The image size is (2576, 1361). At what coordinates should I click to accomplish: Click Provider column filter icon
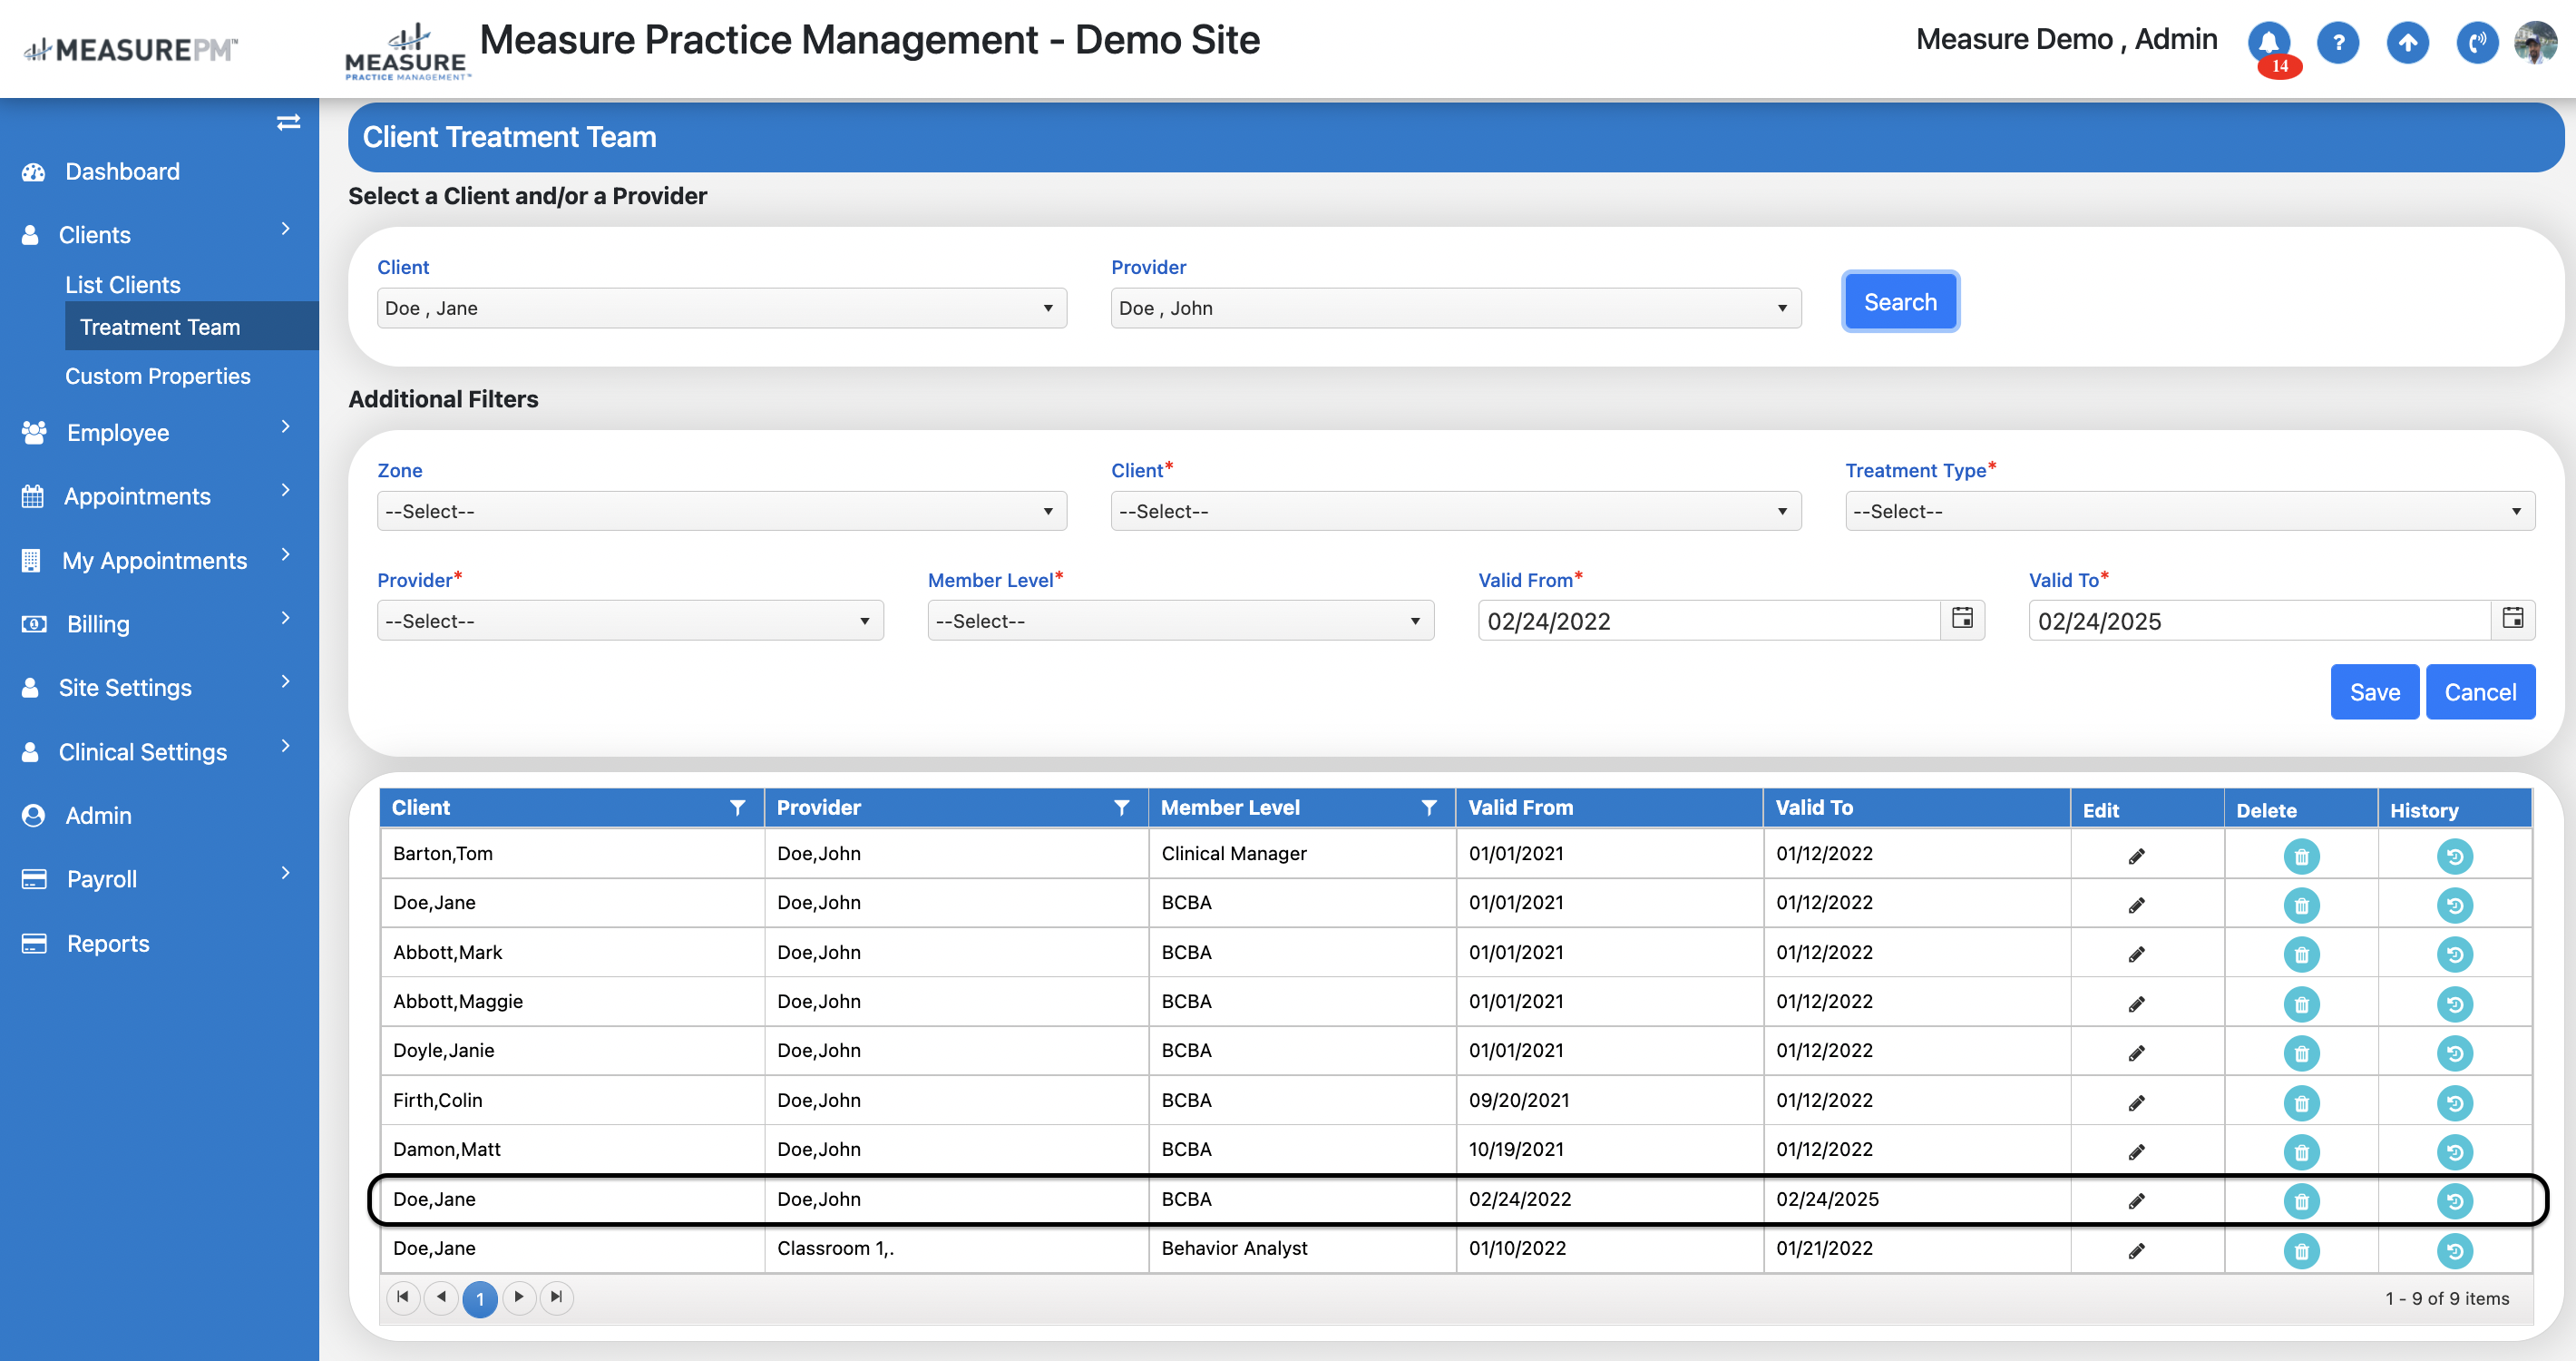pyautogui.click(x=1121, y=808)
